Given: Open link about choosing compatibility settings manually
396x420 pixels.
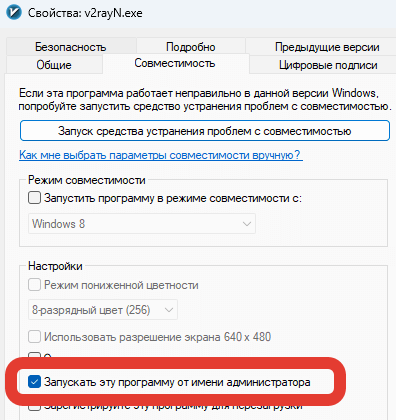Looking at the screenshot, I should click(x=161, y=155).
